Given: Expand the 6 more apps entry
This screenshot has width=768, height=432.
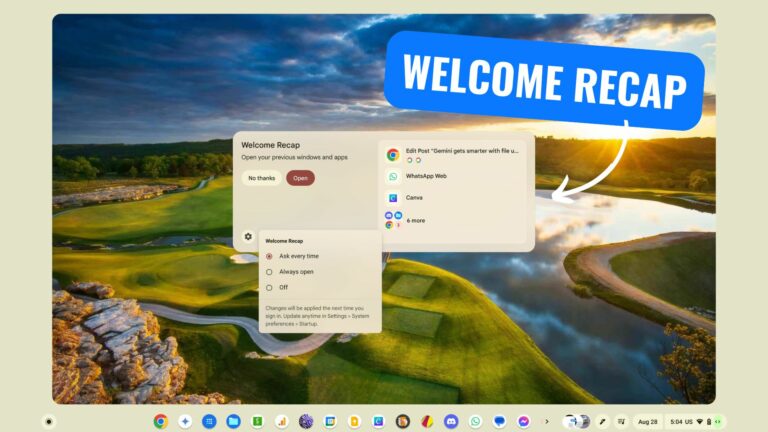Looking at the screenshot, I should (x=414, y=220).
